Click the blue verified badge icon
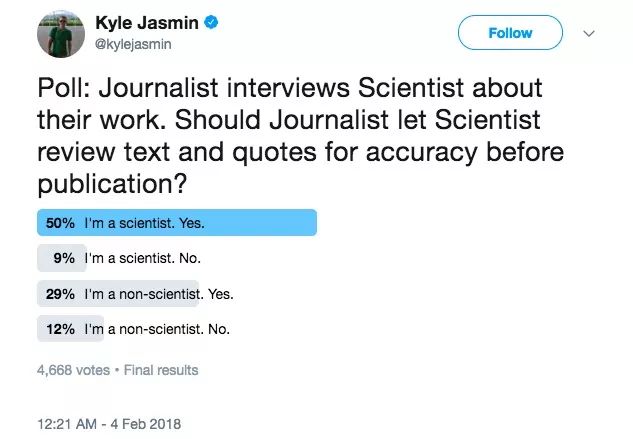The image size is (633, 439). pyautogui.click(x=214, y=22)
